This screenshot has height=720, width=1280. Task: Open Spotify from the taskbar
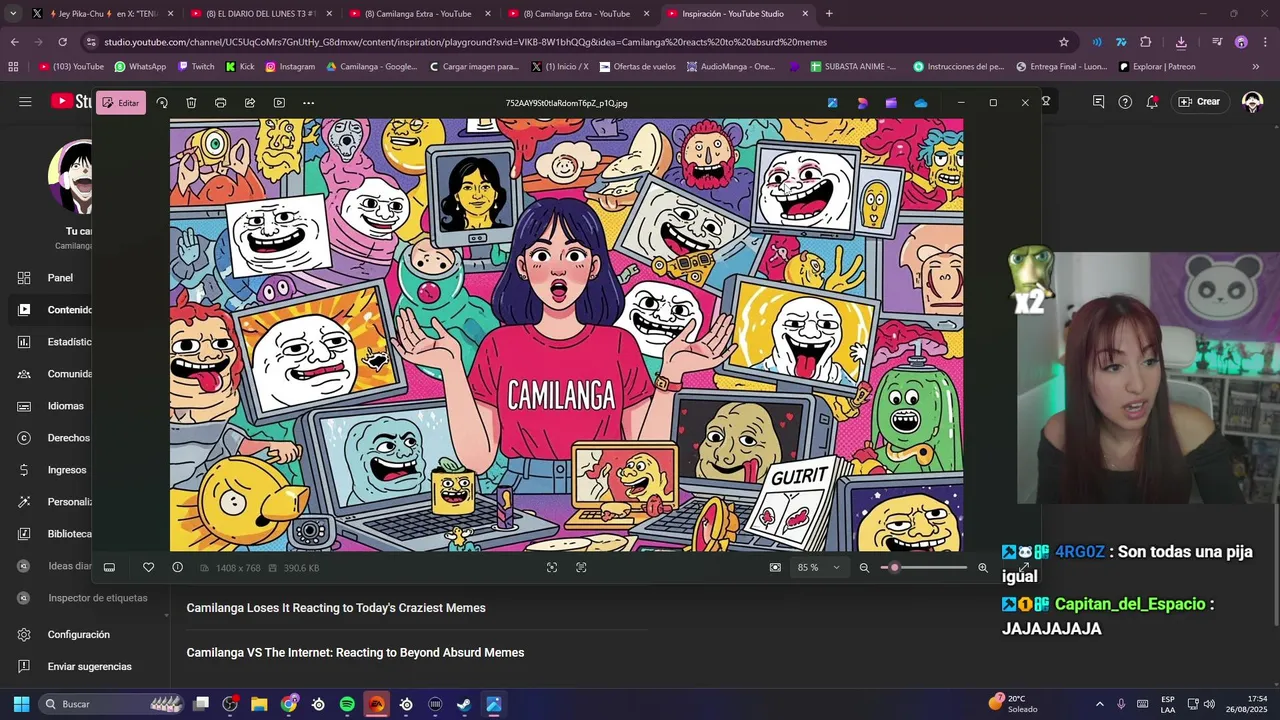coord(347,704)
